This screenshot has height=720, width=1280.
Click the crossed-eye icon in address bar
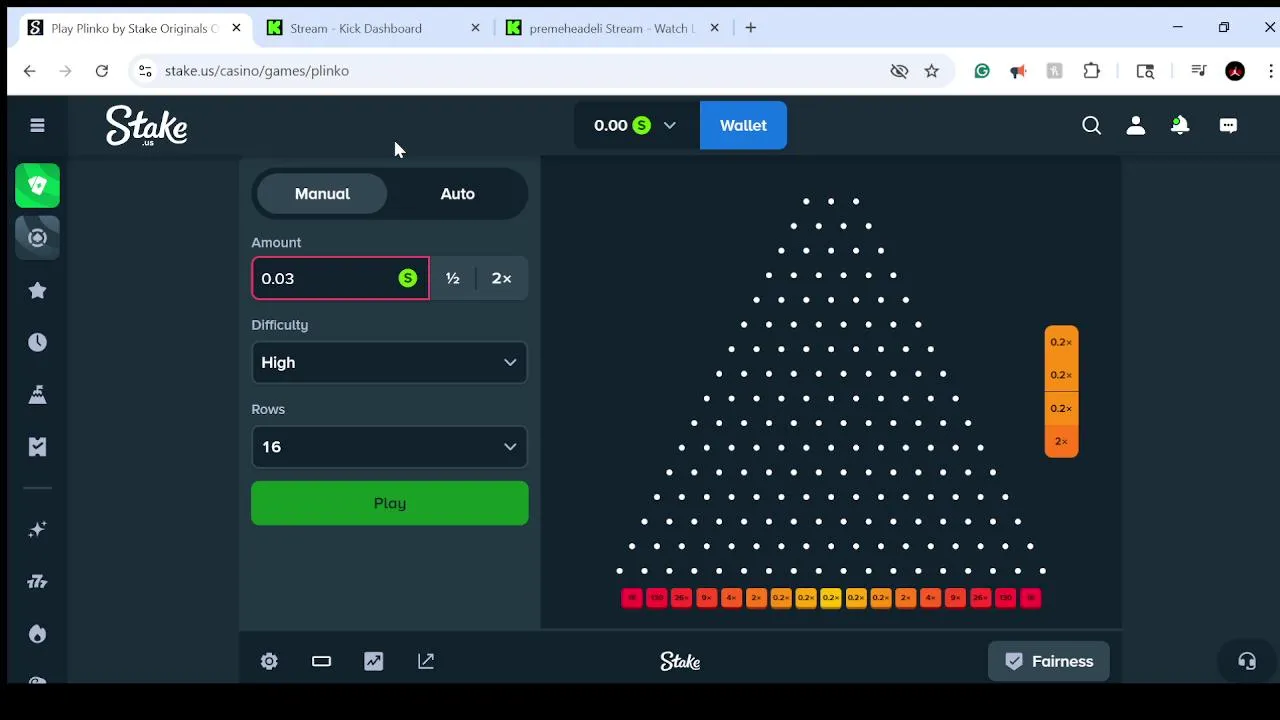(899, 71)
